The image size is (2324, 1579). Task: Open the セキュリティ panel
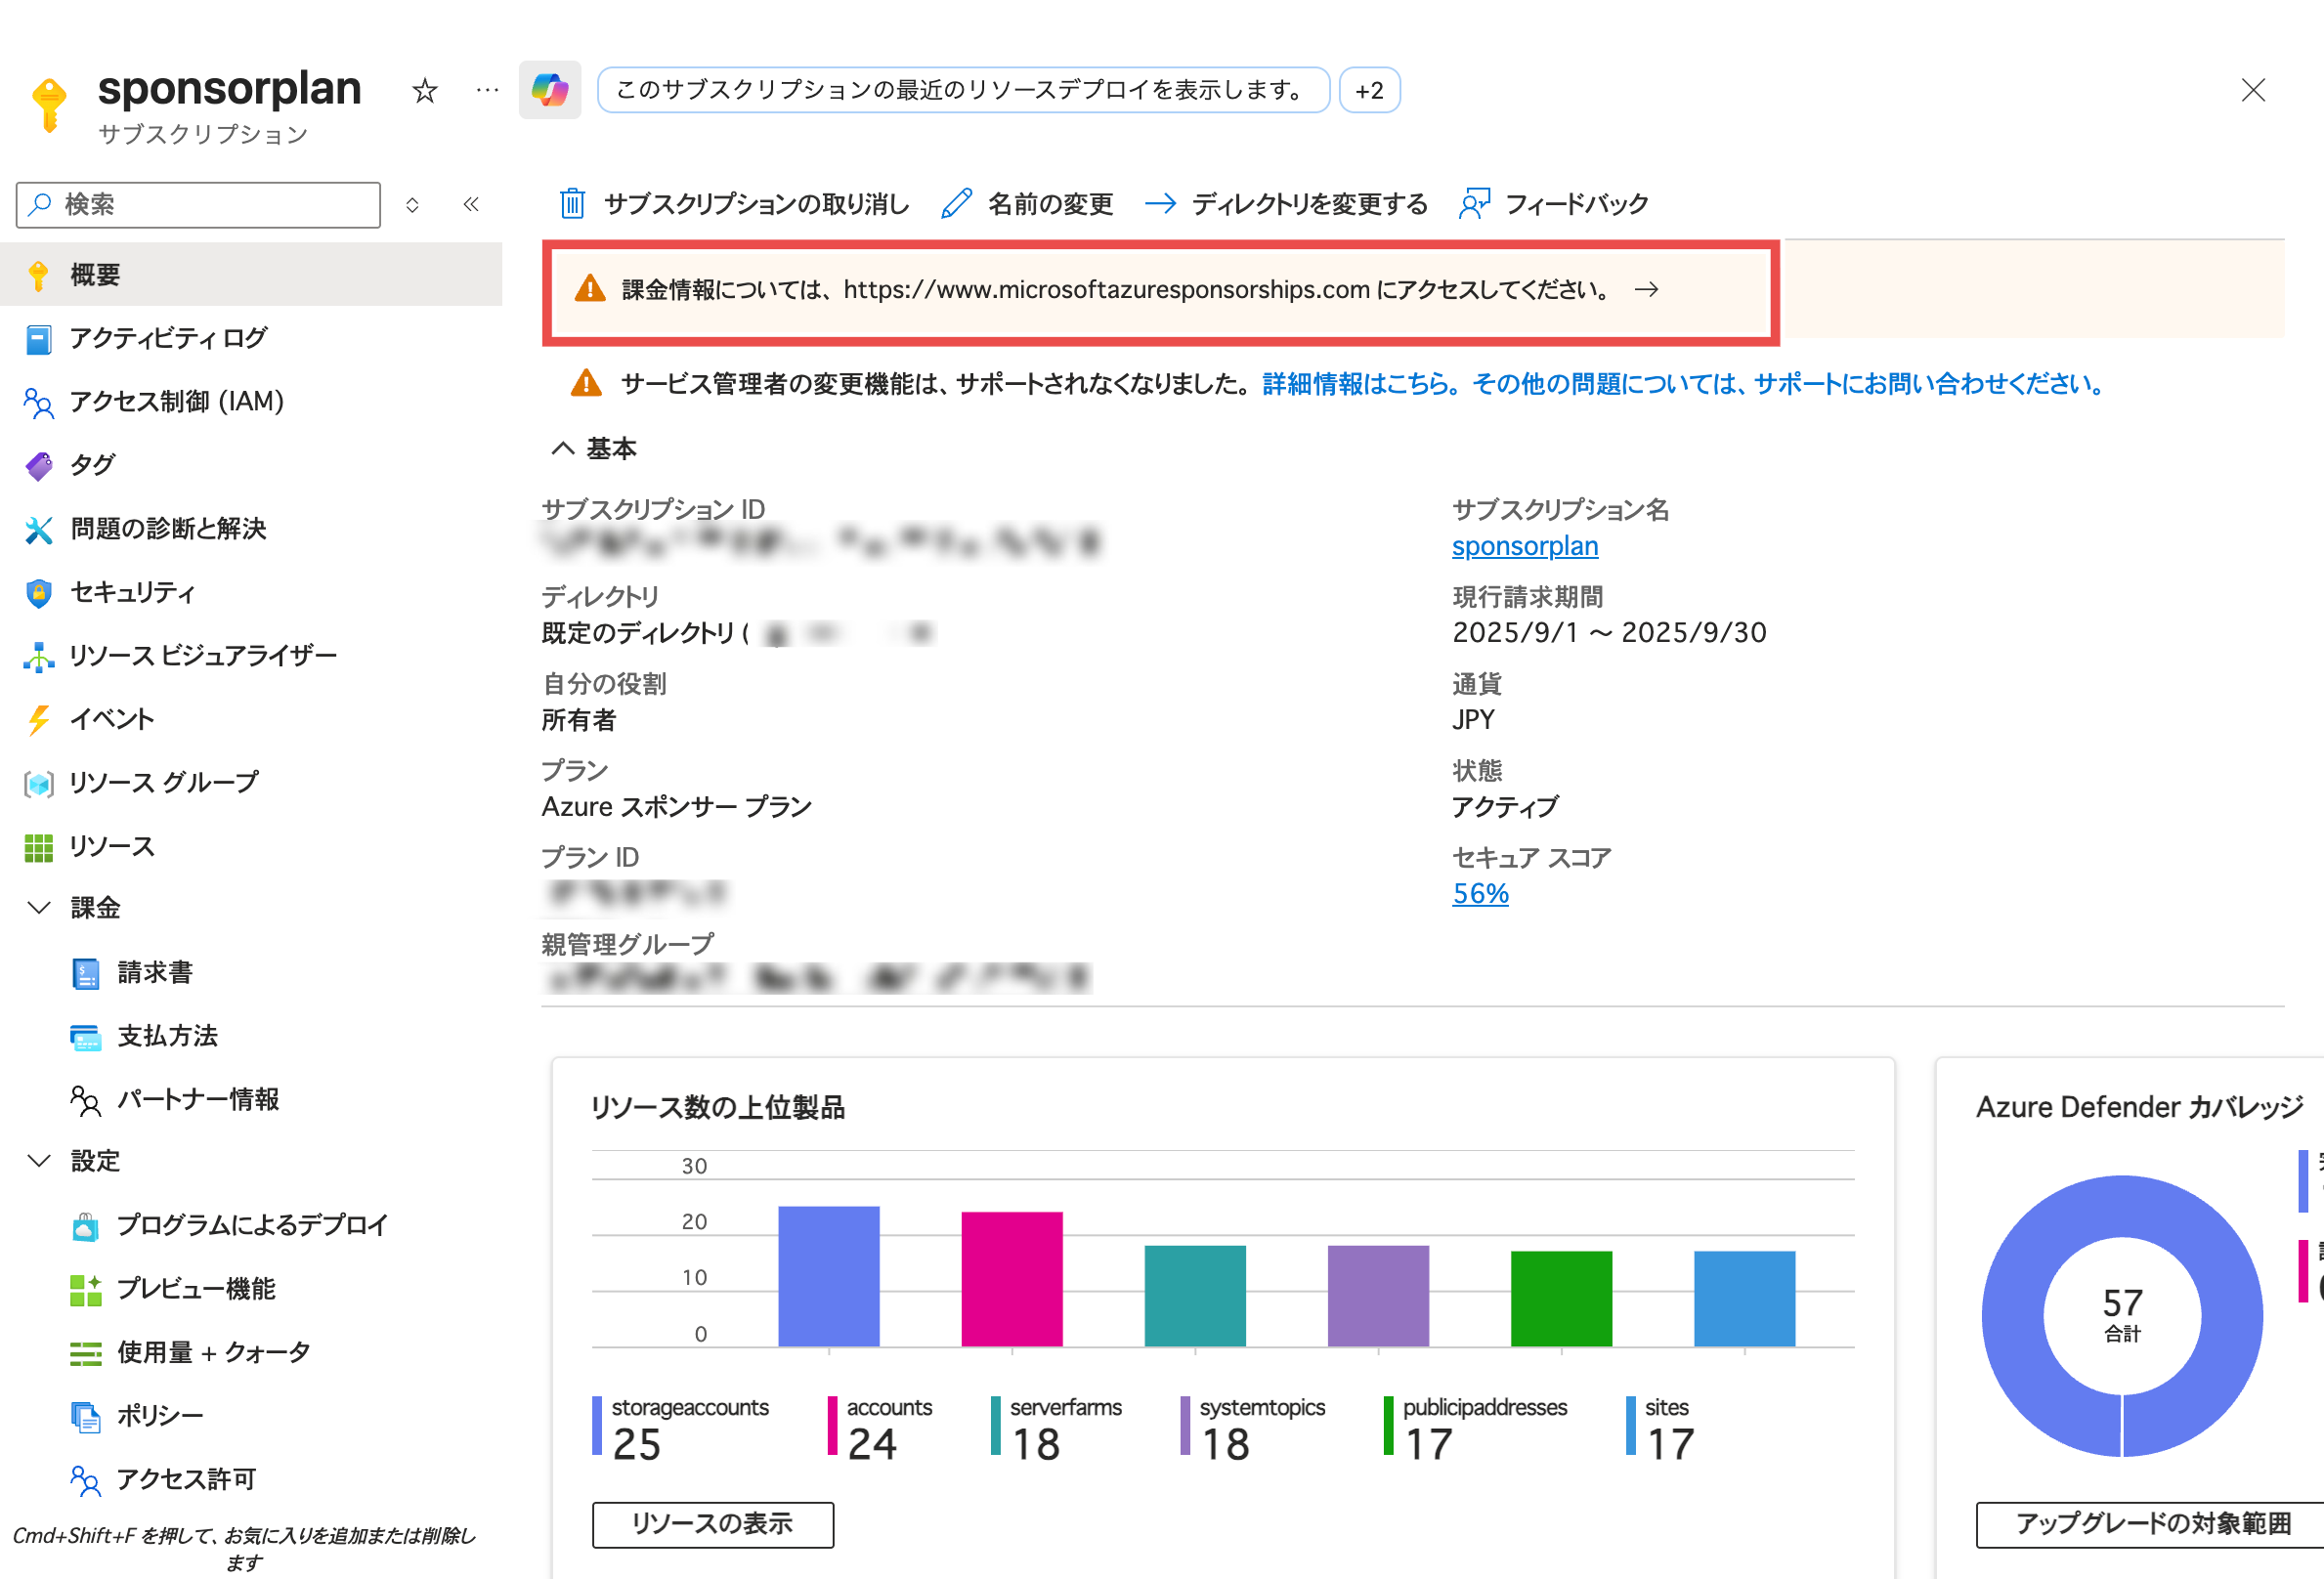point(131,592)
